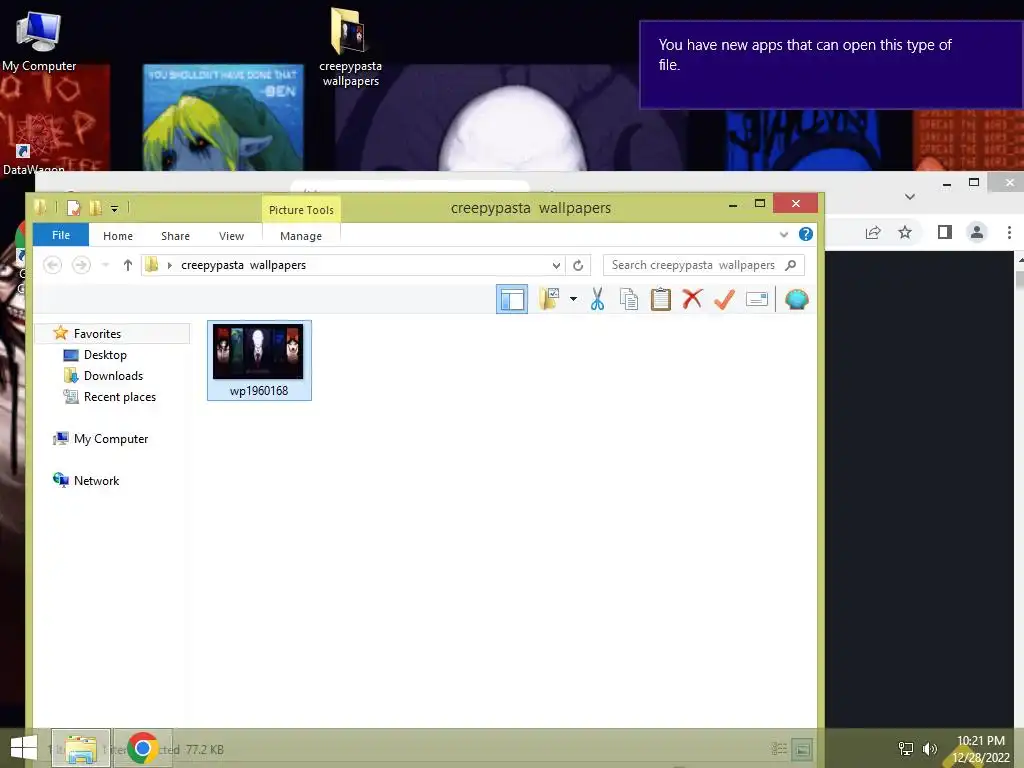Viewport: 1024px width, 768px height.
Task: Open Explorer Help question mark icon
Action: (806, 234)
